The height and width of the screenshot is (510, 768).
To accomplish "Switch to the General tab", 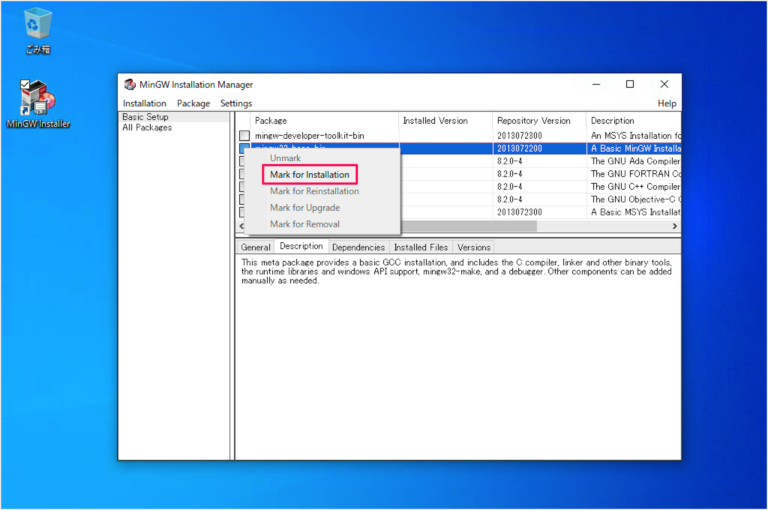I will pos(255,247).
